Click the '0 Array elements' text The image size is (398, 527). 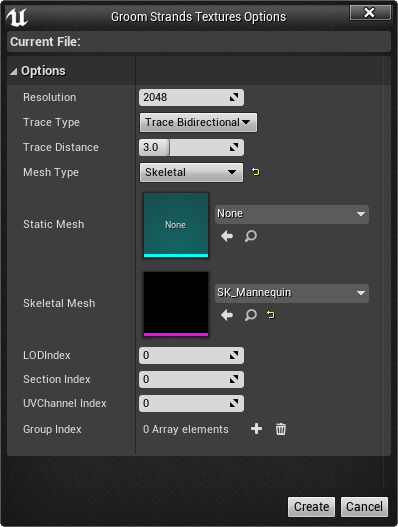tap(186, 429)
